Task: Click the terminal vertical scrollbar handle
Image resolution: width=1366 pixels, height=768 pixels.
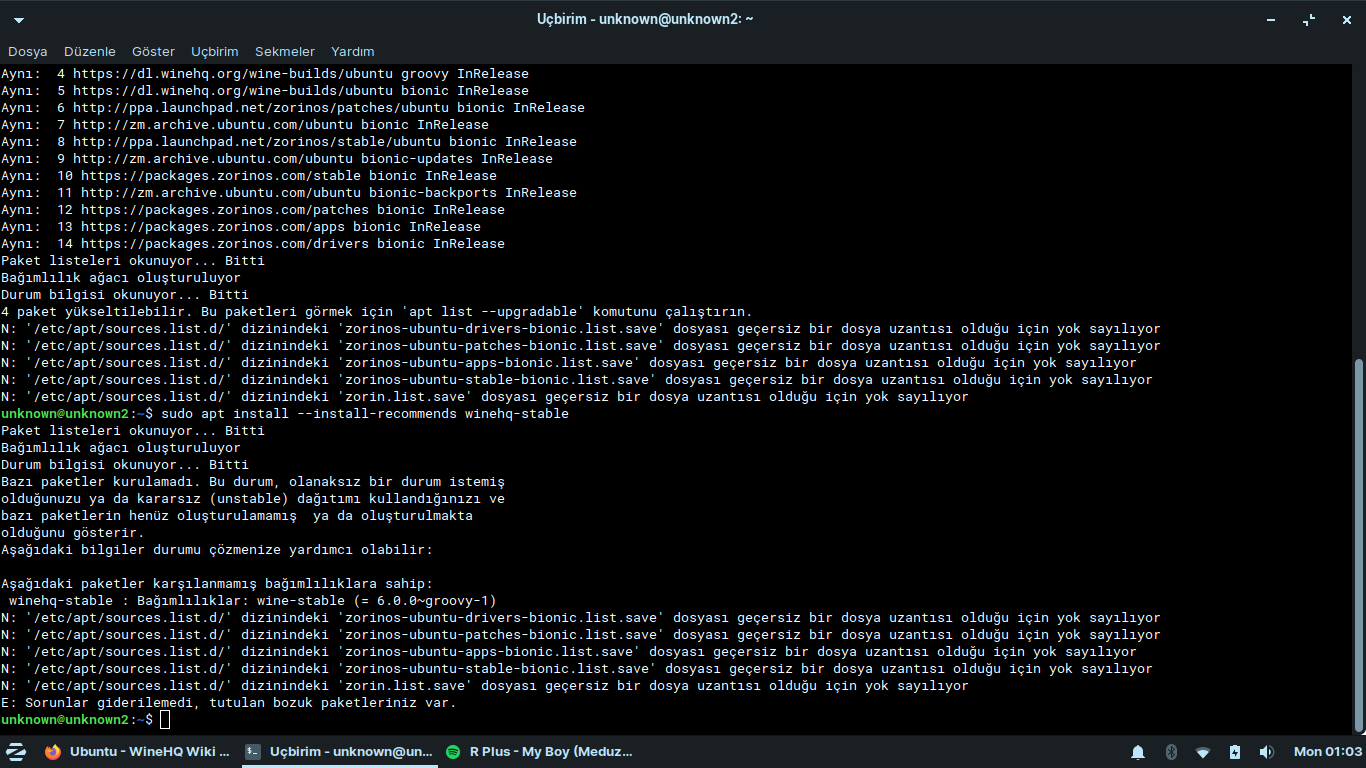Action: click(x=1358, y=544)
